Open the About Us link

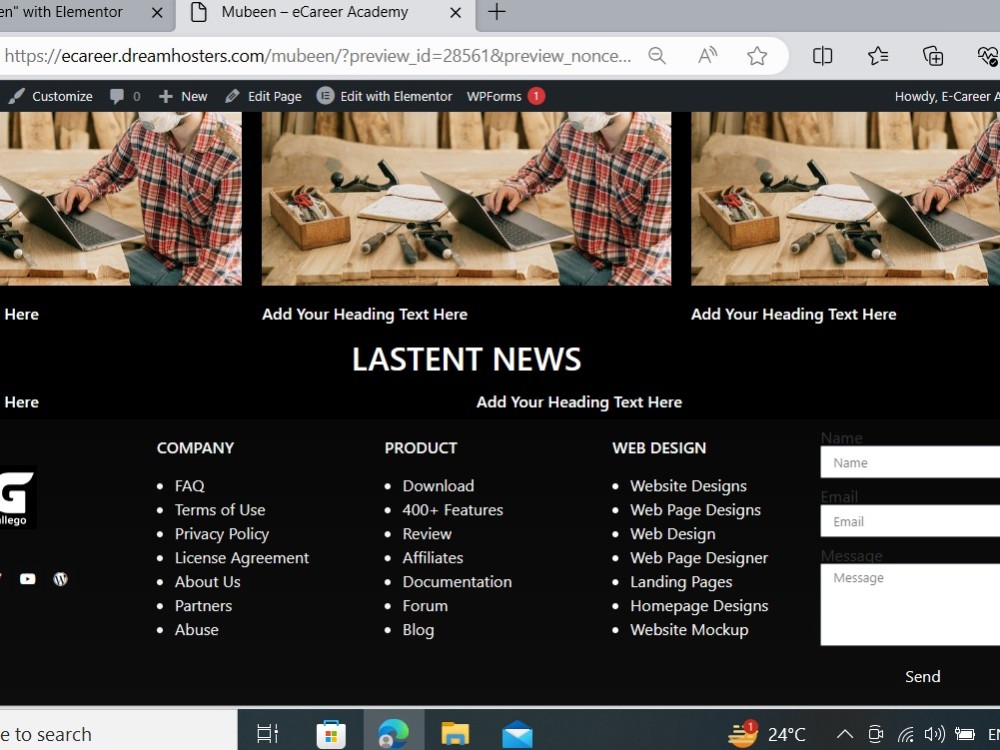pos(207,582)
